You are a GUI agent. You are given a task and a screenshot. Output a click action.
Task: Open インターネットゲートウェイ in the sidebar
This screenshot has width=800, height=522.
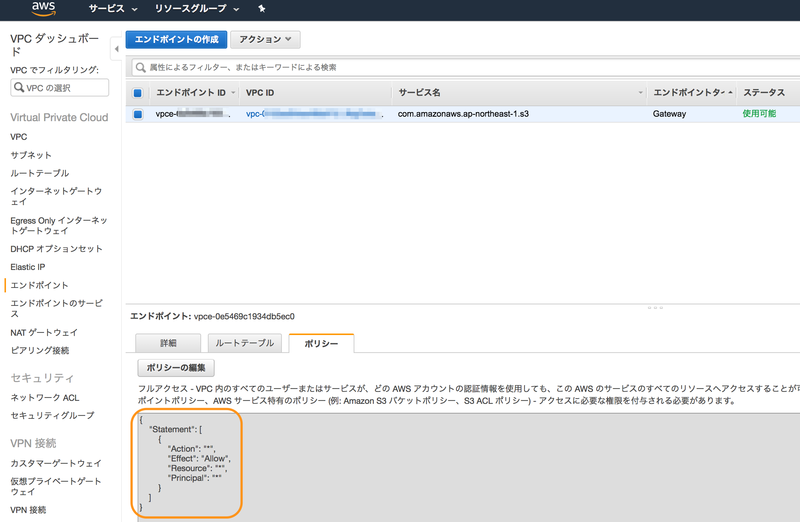click(56, 196)
